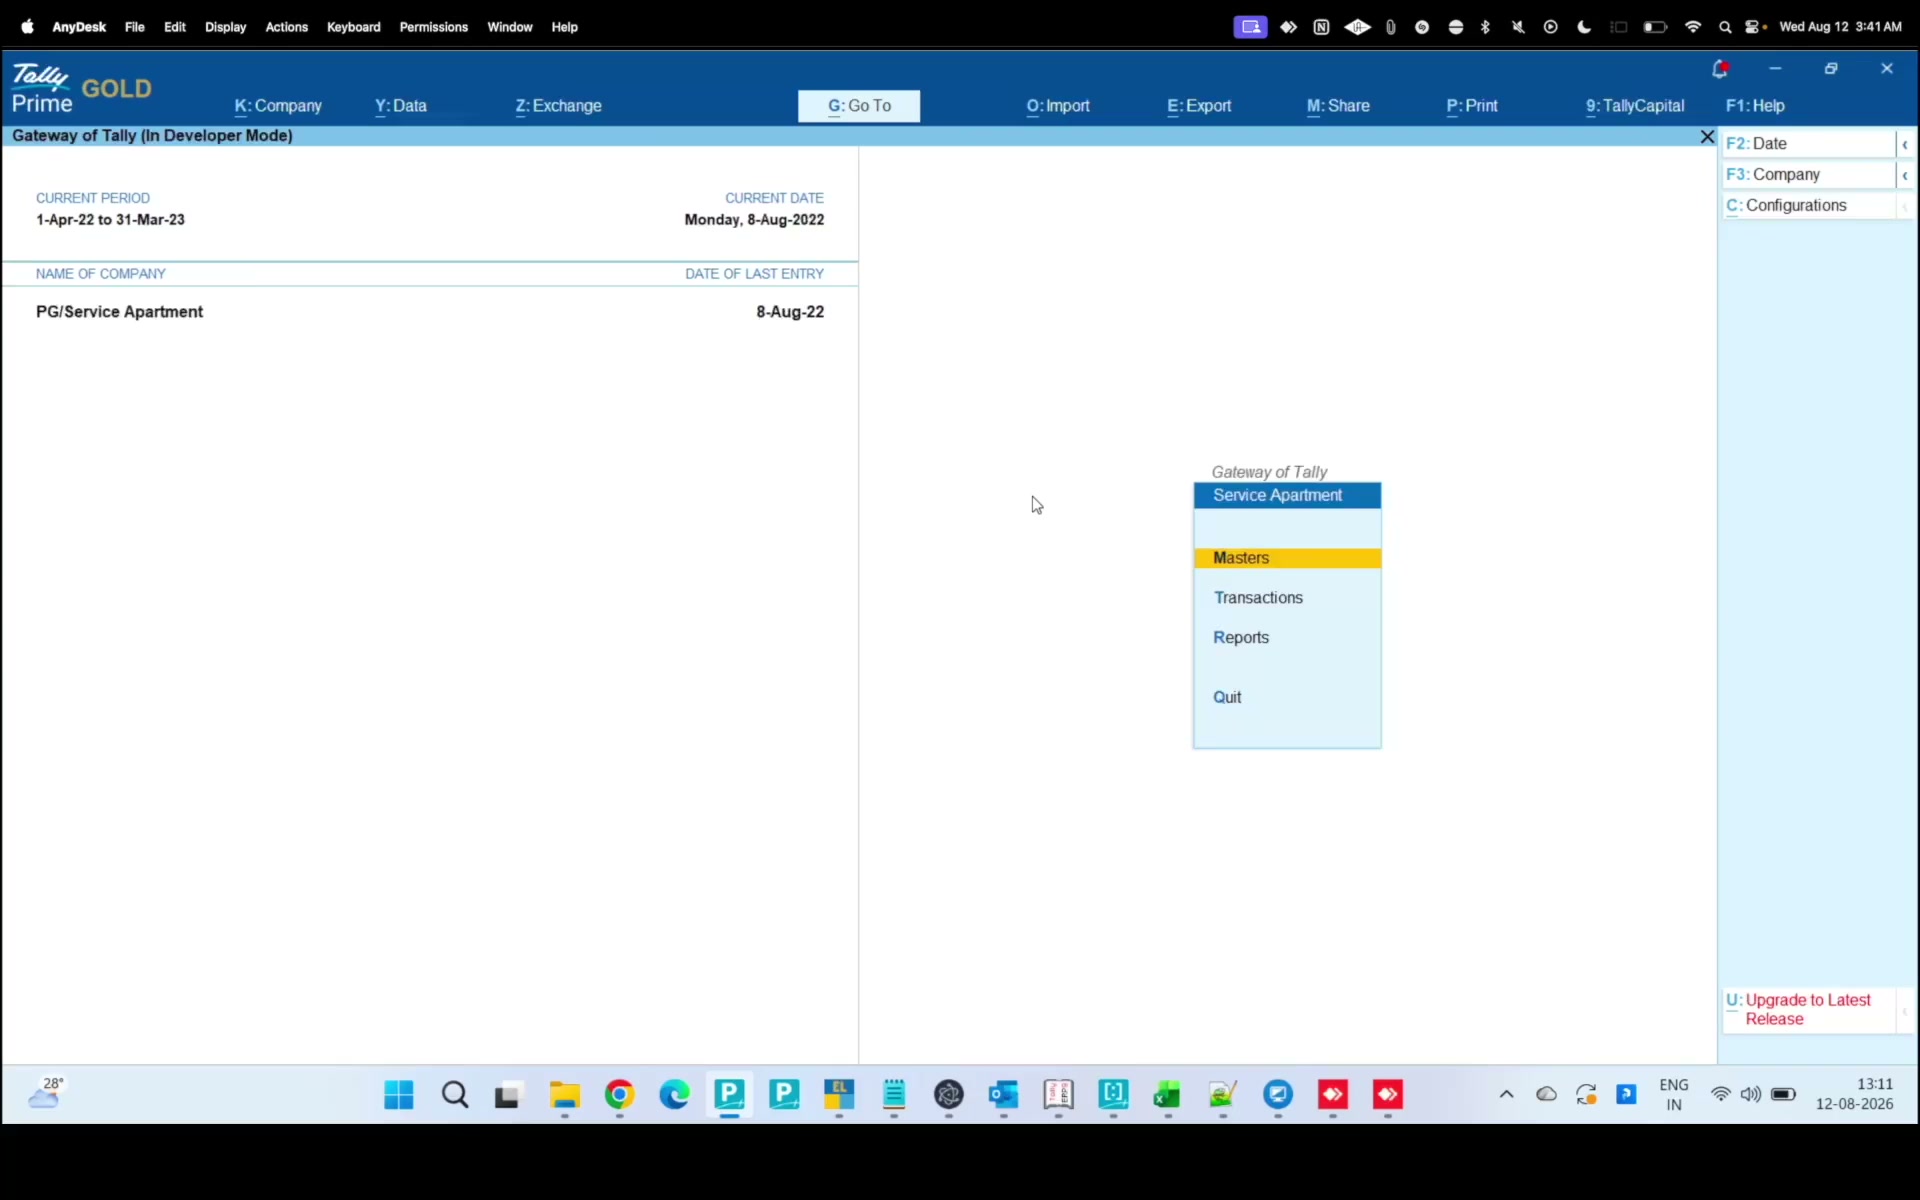This screenshot has width=1920, height=1200.
Task: Click Upgrade to Latest Release
Action: point(1808,1010)
